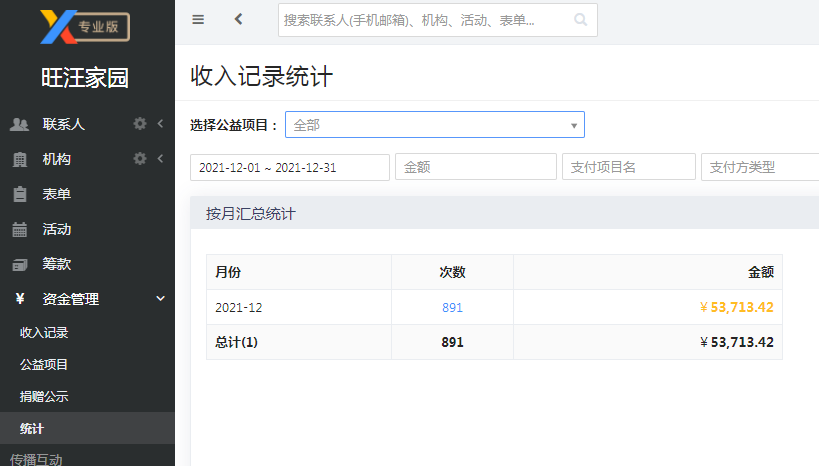Open 筹款 menu item
819x466 pixels.
[56, 264]
